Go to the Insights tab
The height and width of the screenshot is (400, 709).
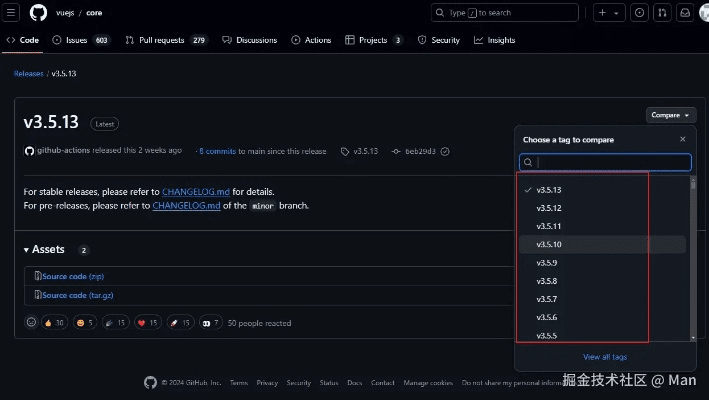click(495, 40)
